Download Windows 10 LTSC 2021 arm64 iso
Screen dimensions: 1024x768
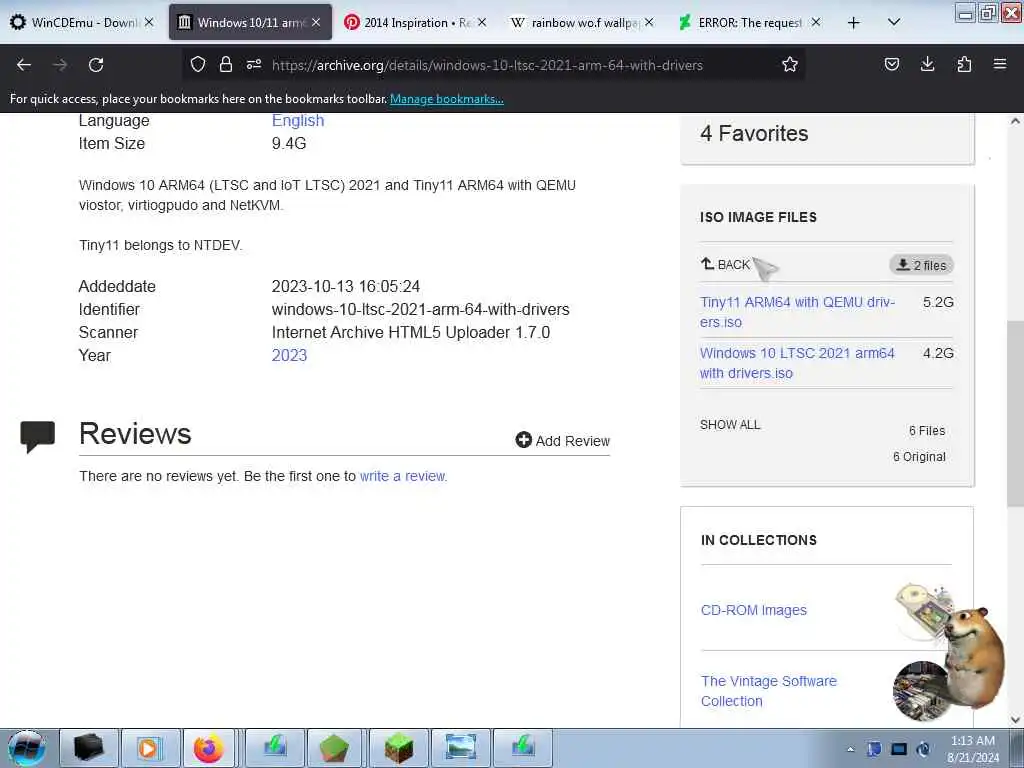[797, 363]
